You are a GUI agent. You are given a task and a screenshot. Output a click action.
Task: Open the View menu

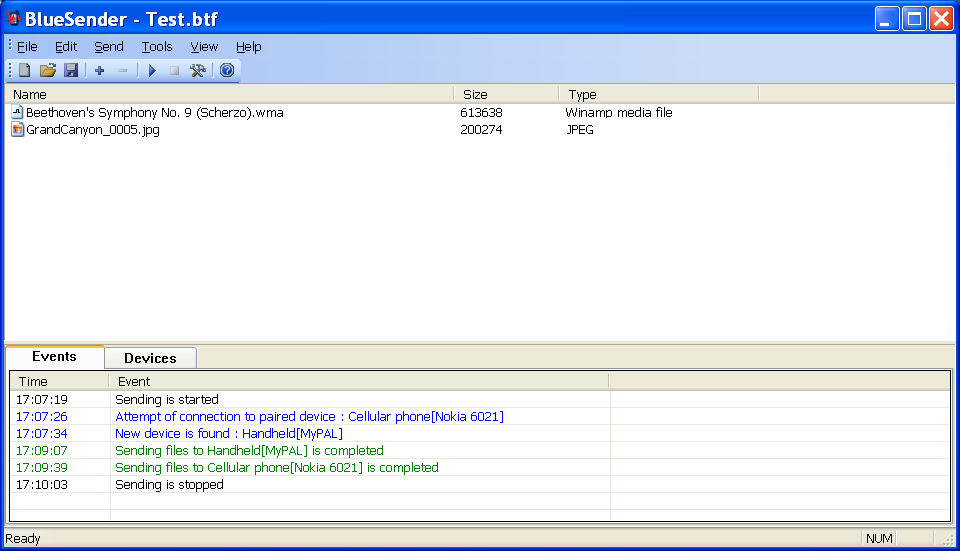coord(204,47)
